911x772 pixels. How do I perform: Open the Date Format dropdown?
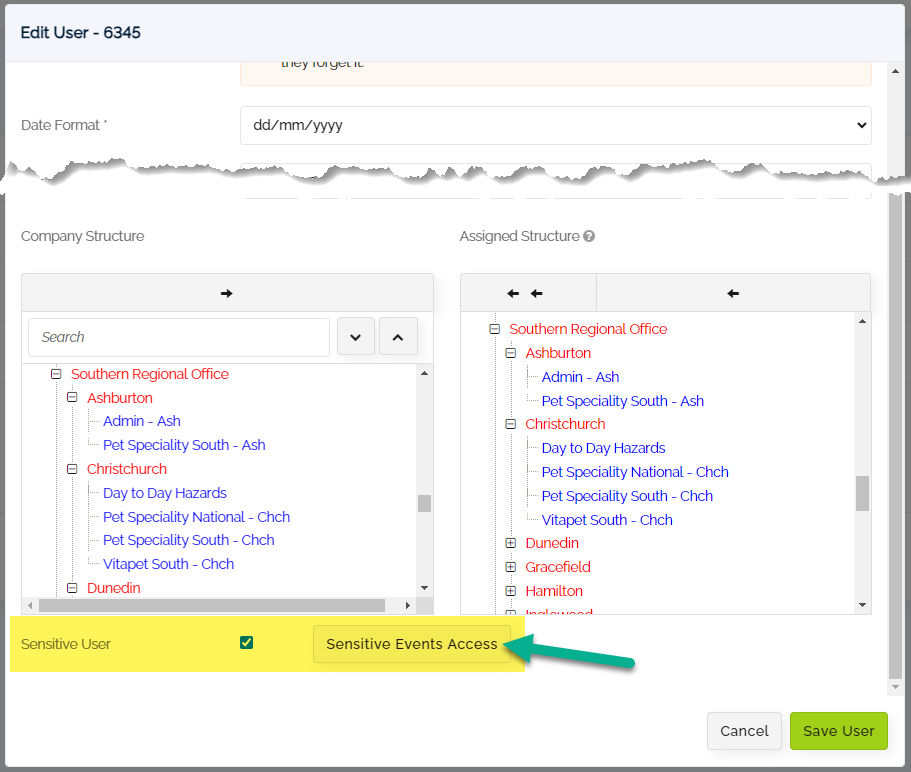(x=555, y=125)
